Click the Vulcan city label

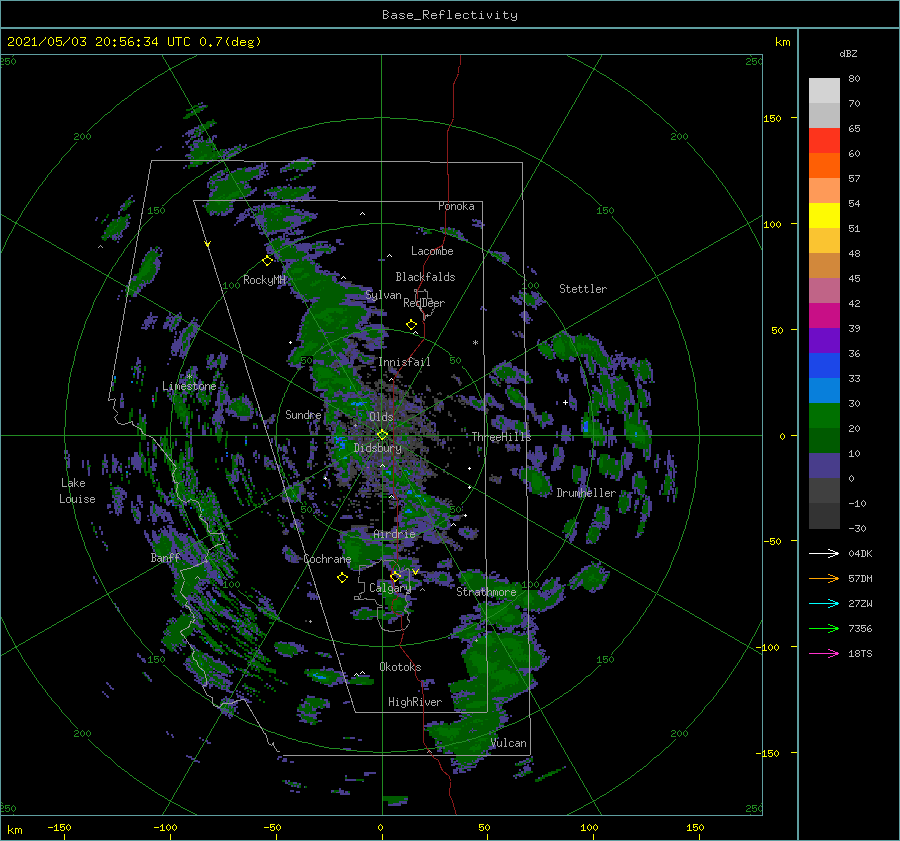pyautogui.click(x=509, y=743)
